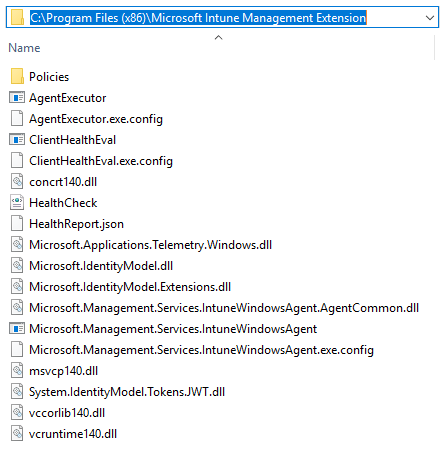Select HealthReport.json file name
440x453 pixels.
coord(76,224)
